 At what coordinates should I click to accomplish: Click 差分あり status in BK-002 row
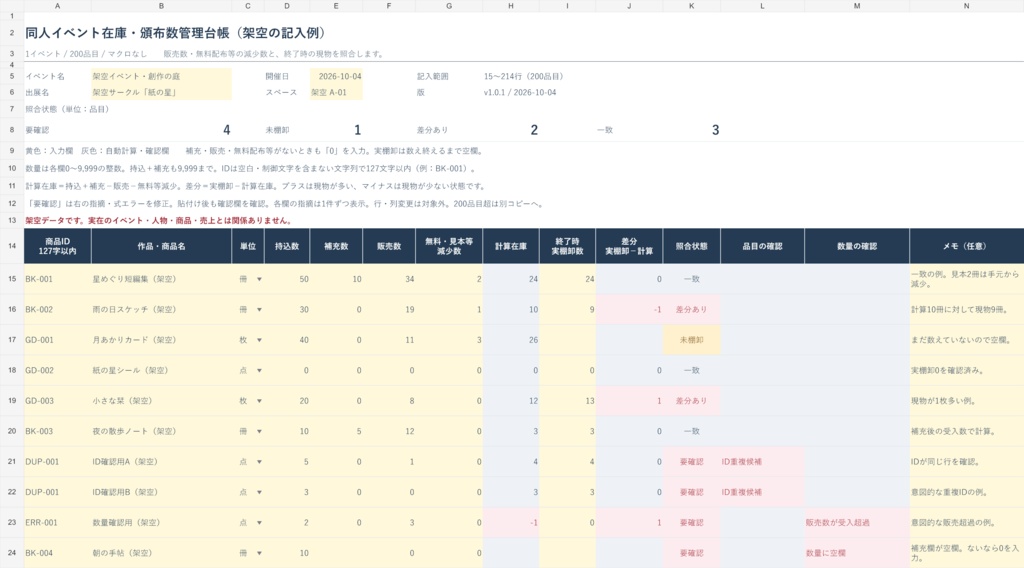(691, 309)
